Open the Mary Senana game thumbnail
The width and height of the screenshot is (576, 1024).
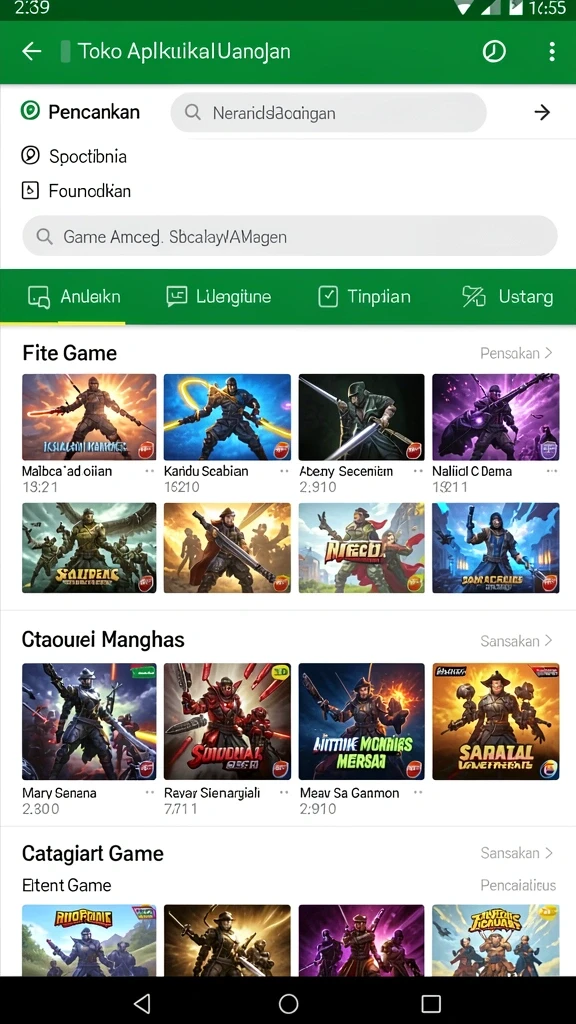click(x=89, y=722)
